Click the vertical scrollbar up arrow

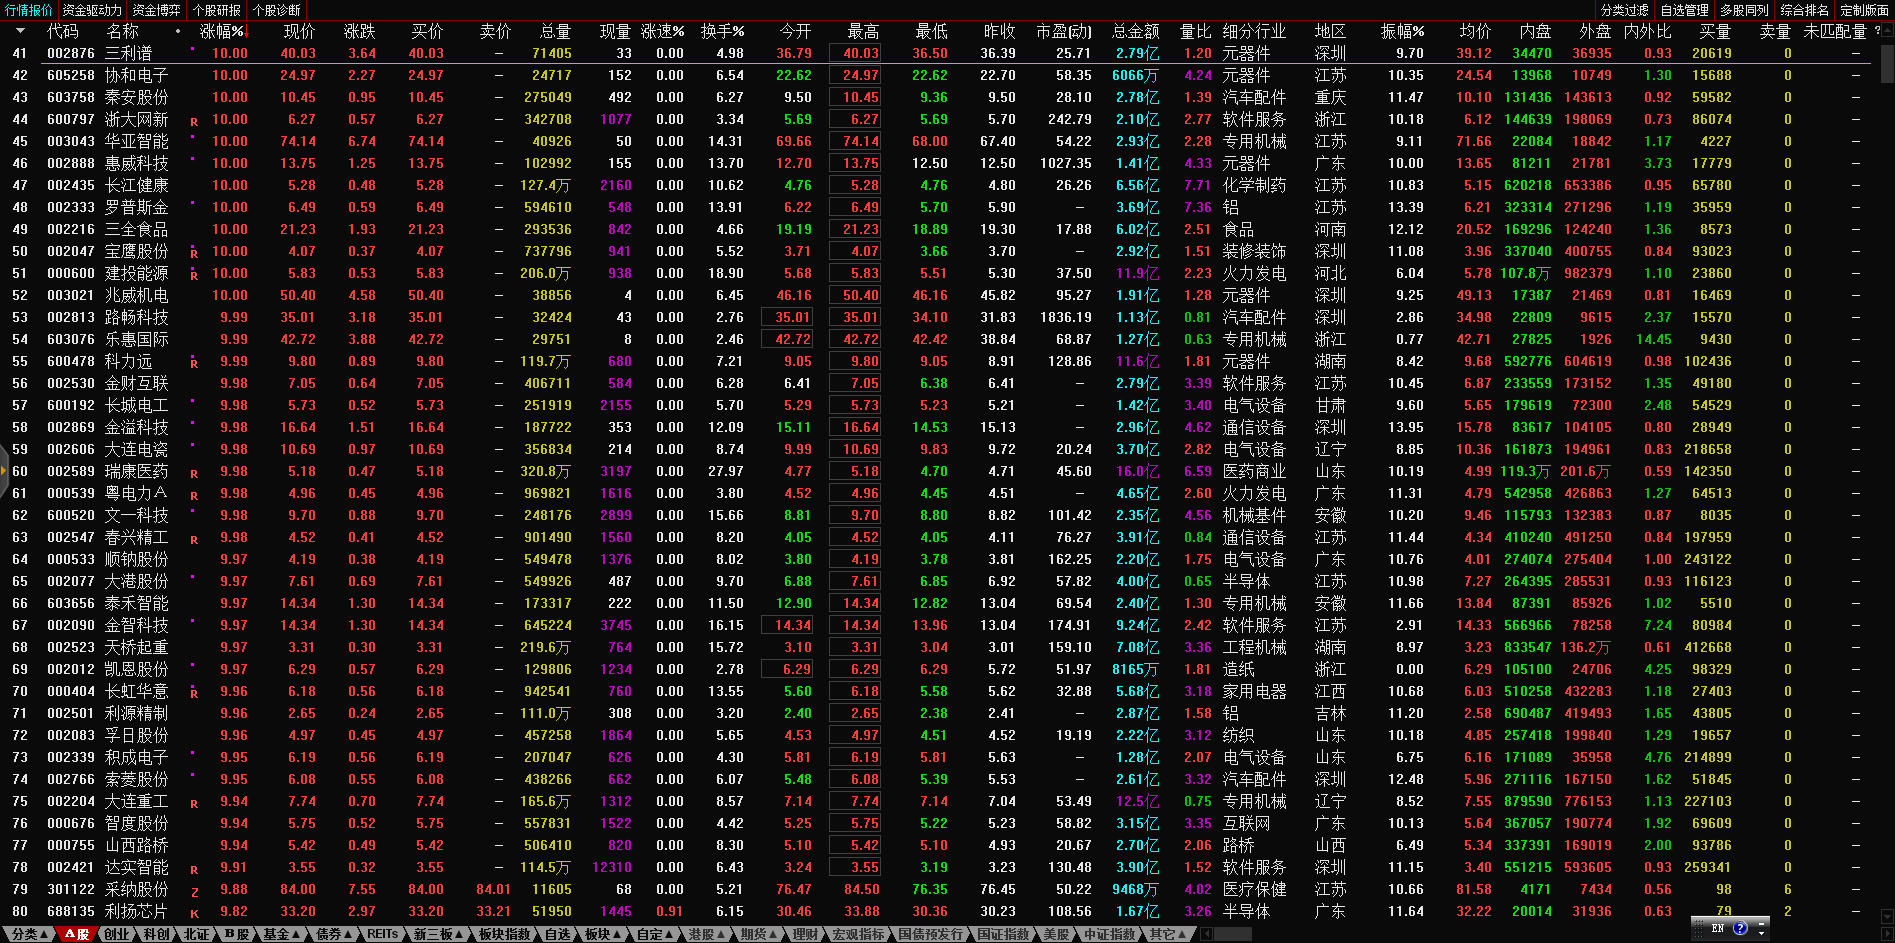1887,30
